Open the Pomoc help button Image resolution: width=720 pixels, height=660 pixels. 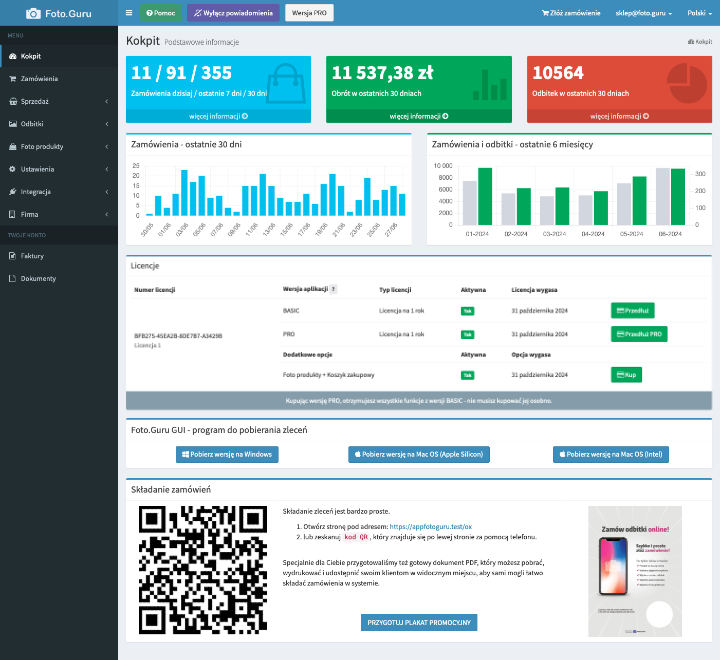(161, 13)
